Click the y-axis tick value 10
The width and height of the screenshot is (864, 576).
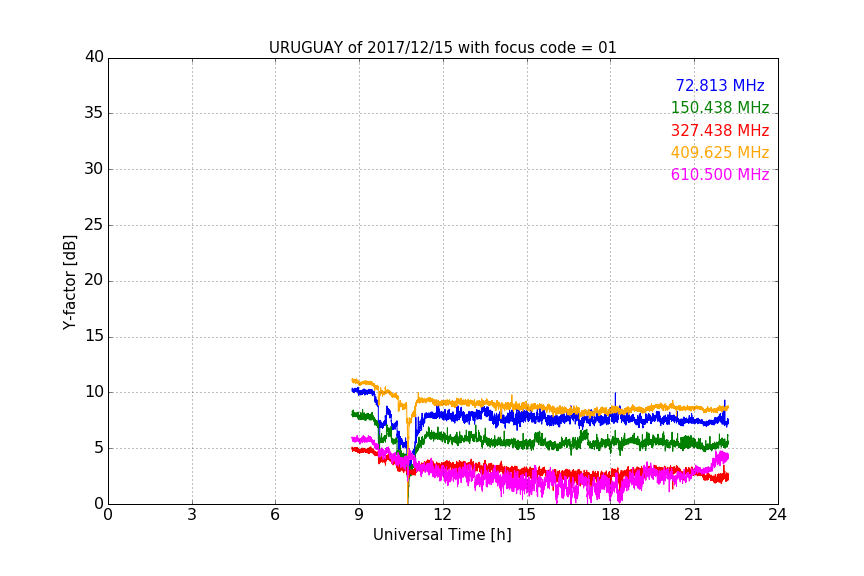pos(94,392)
